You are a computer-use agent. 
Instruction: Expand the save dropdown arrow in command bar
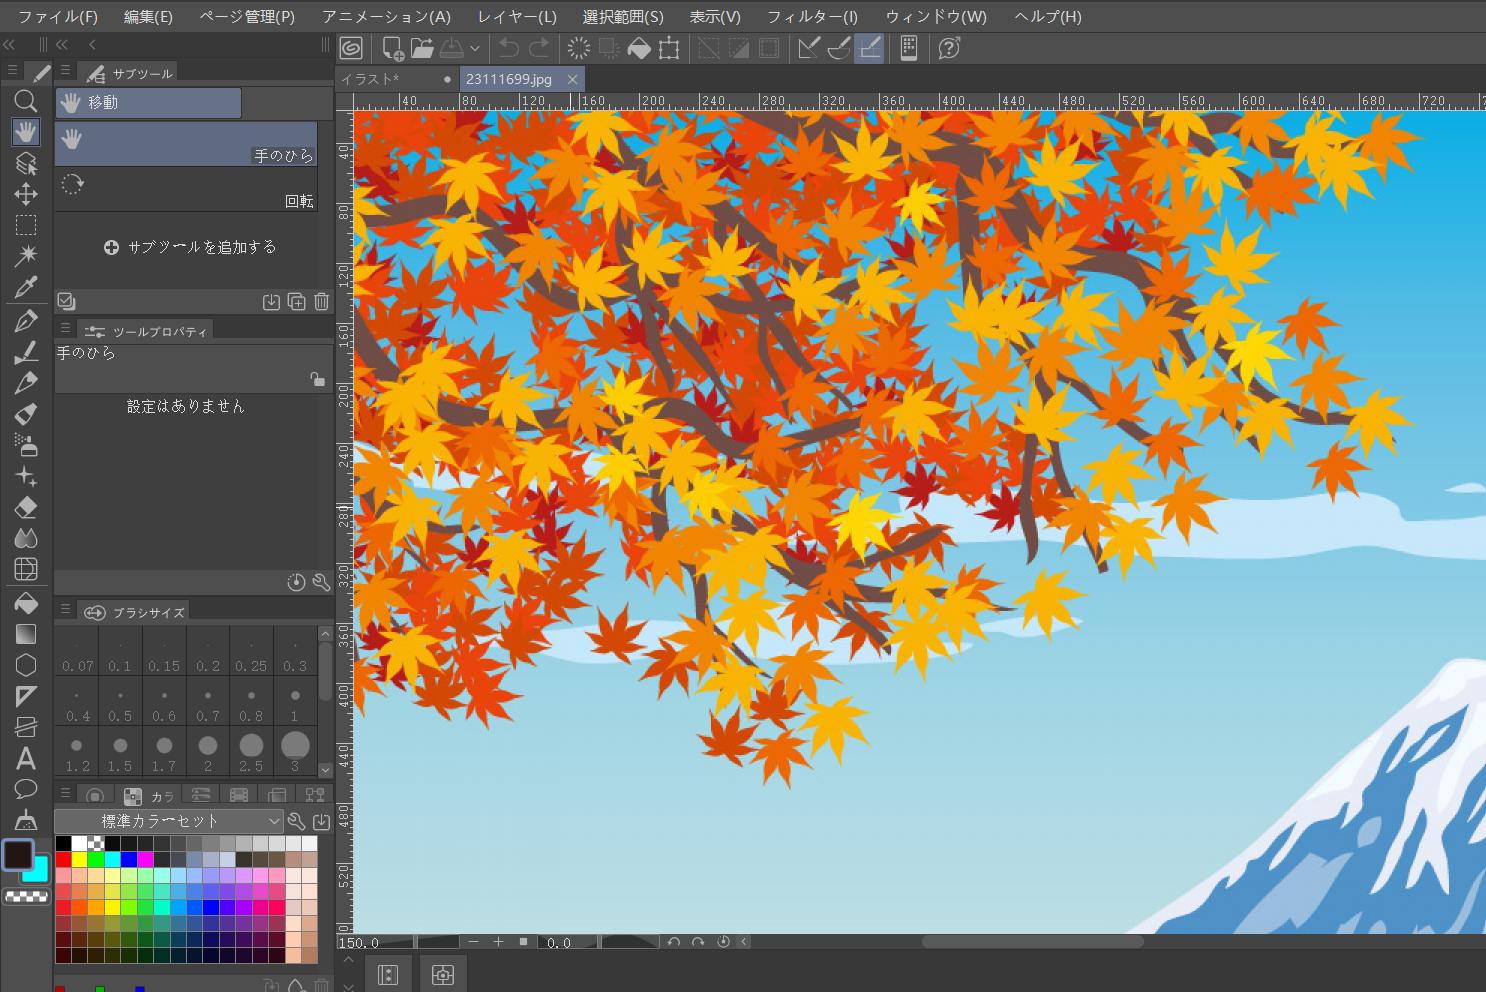475,48
